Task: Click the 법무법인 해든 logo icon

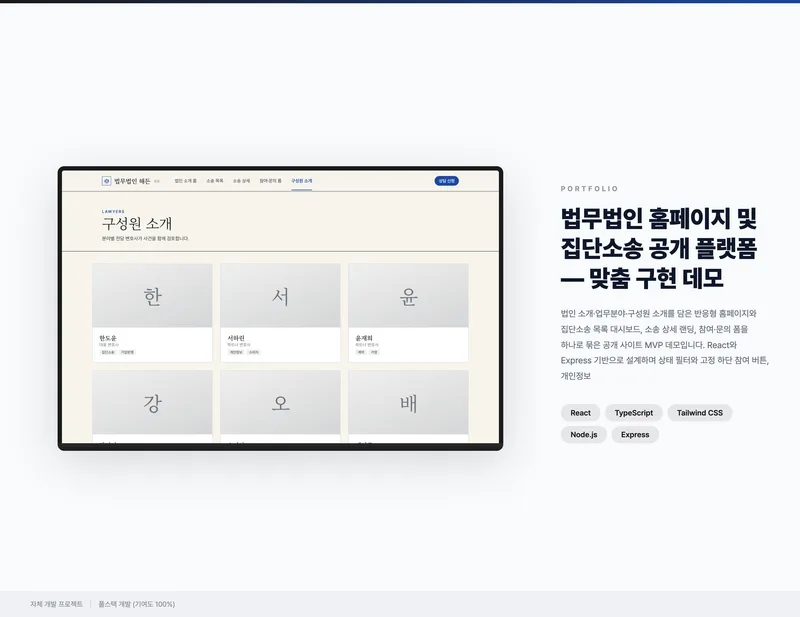Action: tap(106, 181)
